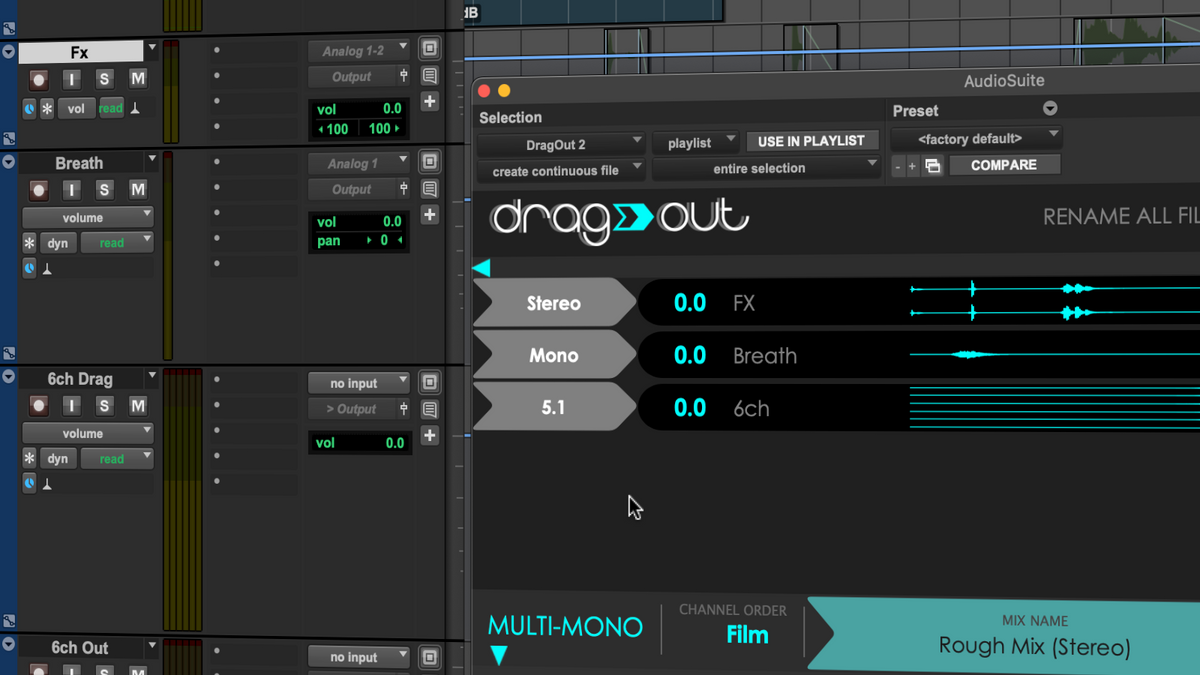Mute the Fx track
The height and width of the screenshot is (675, 1200).
coord(137,79)
